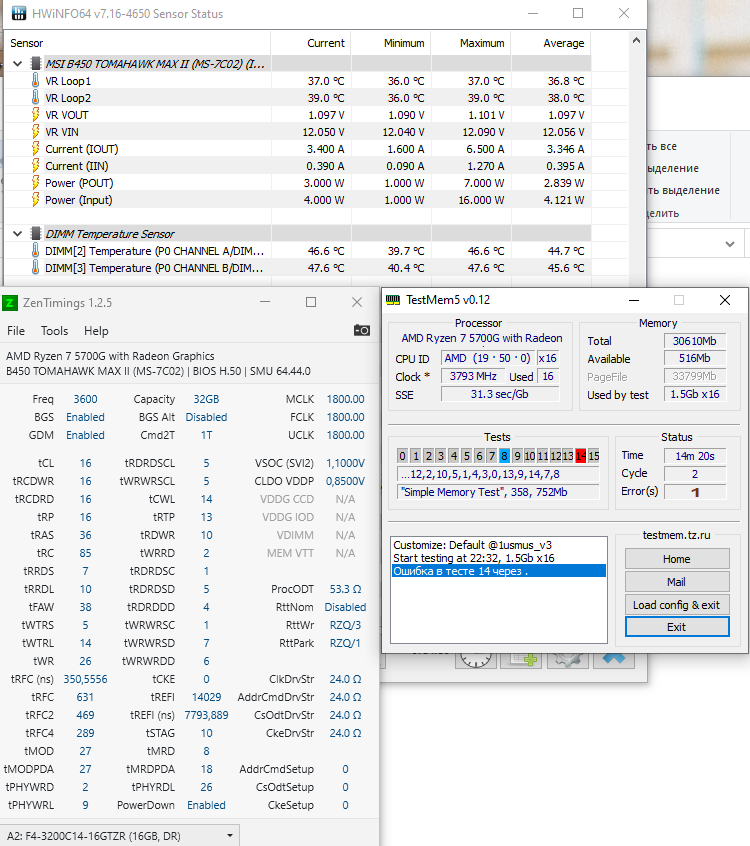Click the MSI B450 TOMAHAWK chip icon
750x846 pixels.
[x=36, y=64]
